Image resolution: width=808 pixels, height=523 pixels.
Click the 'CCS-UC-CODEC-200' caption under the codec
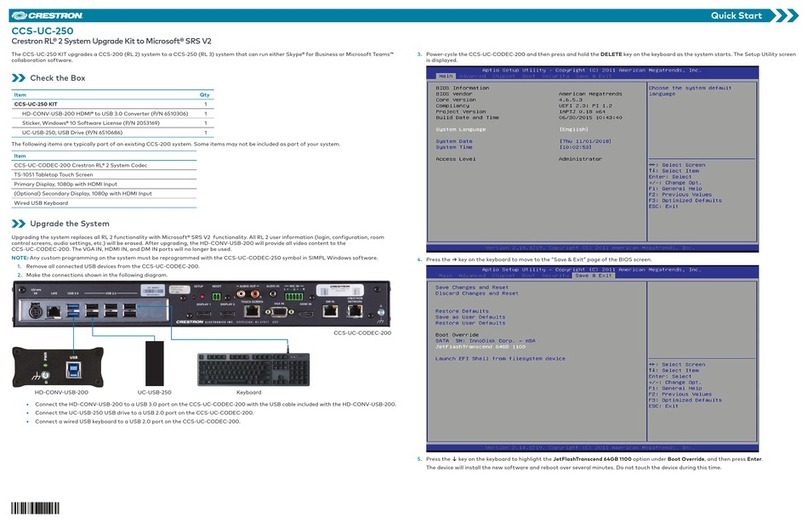click(x=362, y=333)
